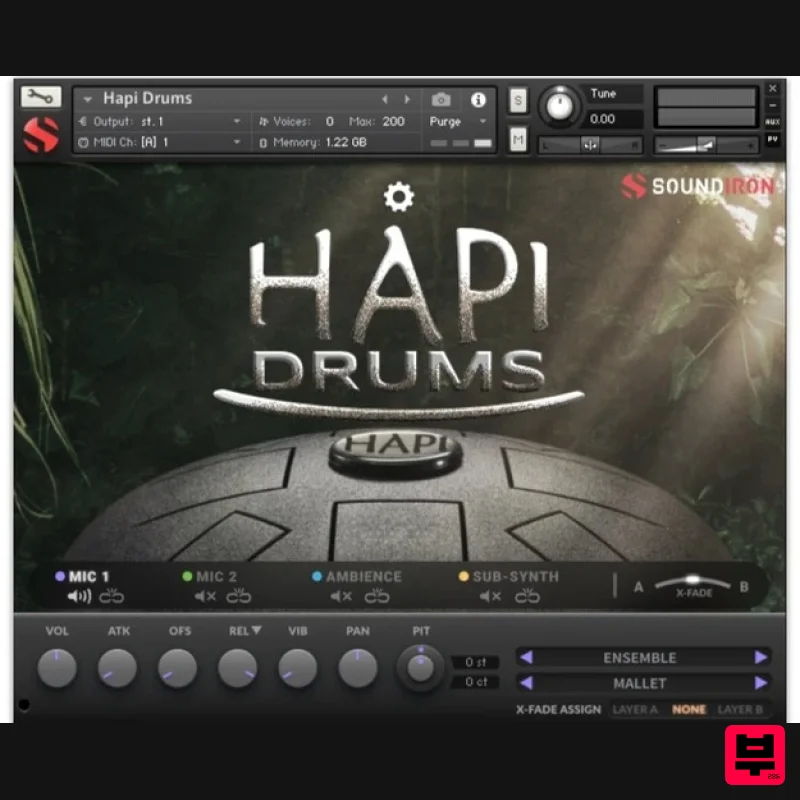Select next ENSEMBLE option right arrow

pyautogui.click(x=761, y=657)
